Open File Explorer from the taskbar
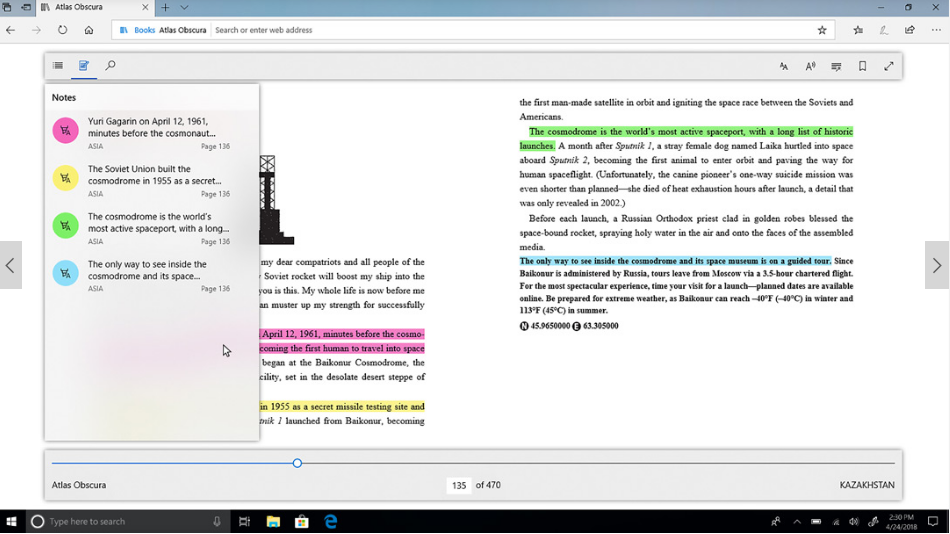950x534 pixels. pyautogui.click(x=273, y=521)
